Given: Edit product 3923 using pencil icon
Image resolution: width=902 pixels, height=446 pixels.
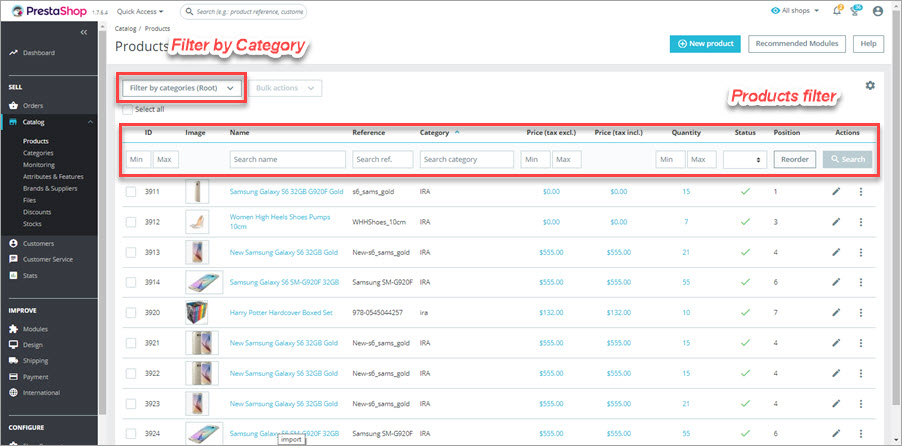Looking at the screenshot, I should tap(836, 403).
